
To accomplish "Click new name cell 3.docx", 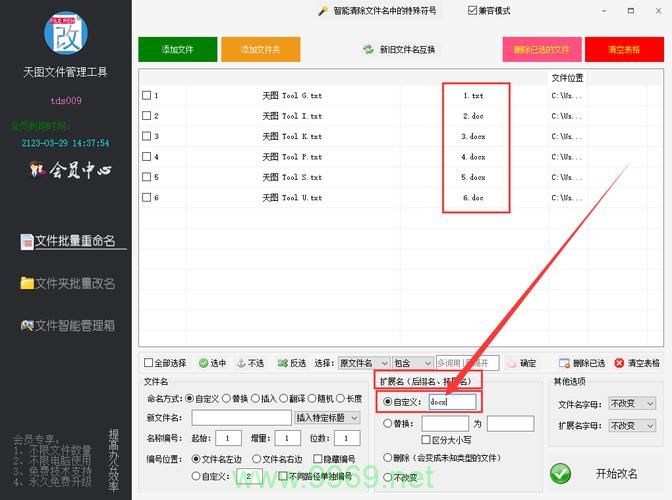I will tap(473, 136).
